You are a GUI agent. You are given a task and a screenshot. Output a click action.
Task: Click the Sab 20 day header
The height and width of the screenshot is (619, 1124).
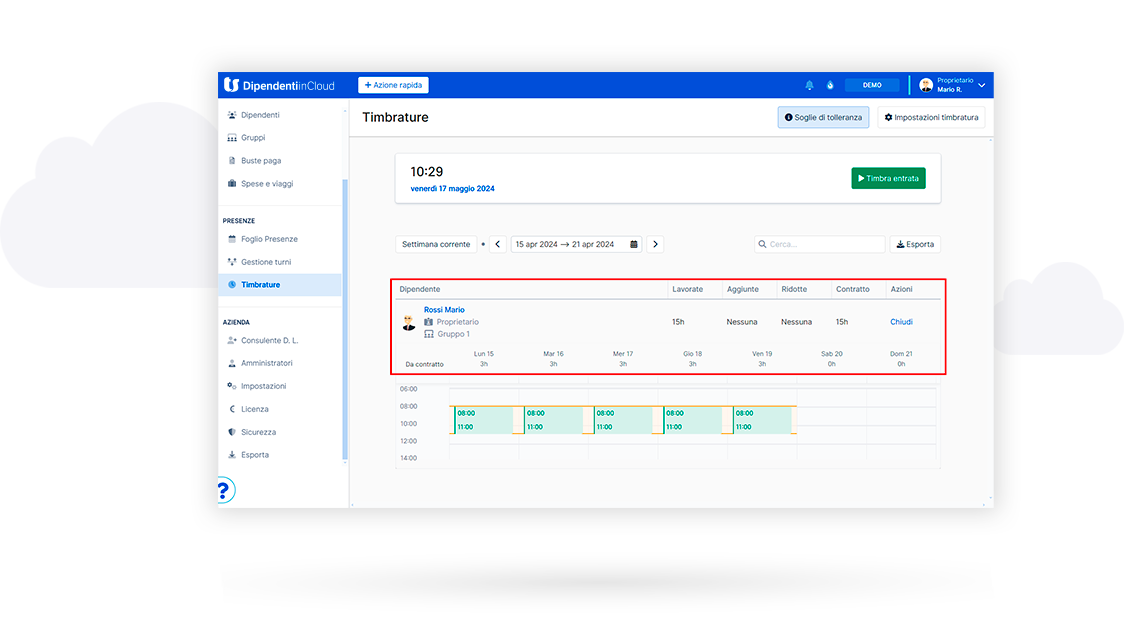pos(832,354)
